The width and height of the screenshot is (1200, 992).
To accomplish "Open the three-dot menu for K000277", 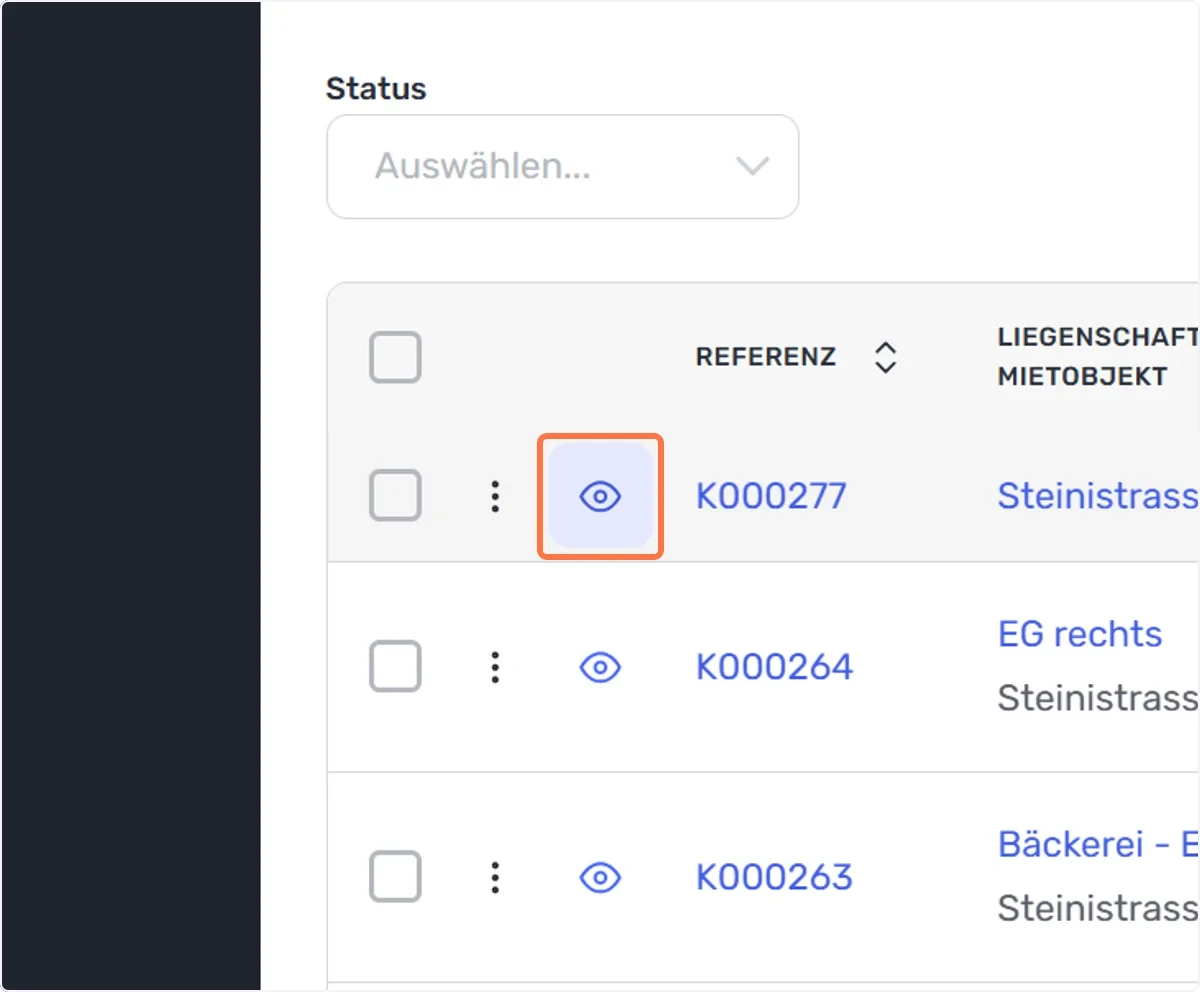I will (495, 496).
